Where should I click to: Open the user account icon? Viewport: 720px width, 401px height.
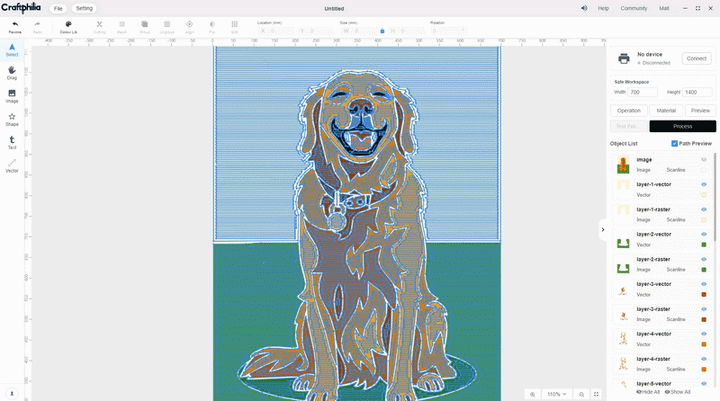[12, 394]
